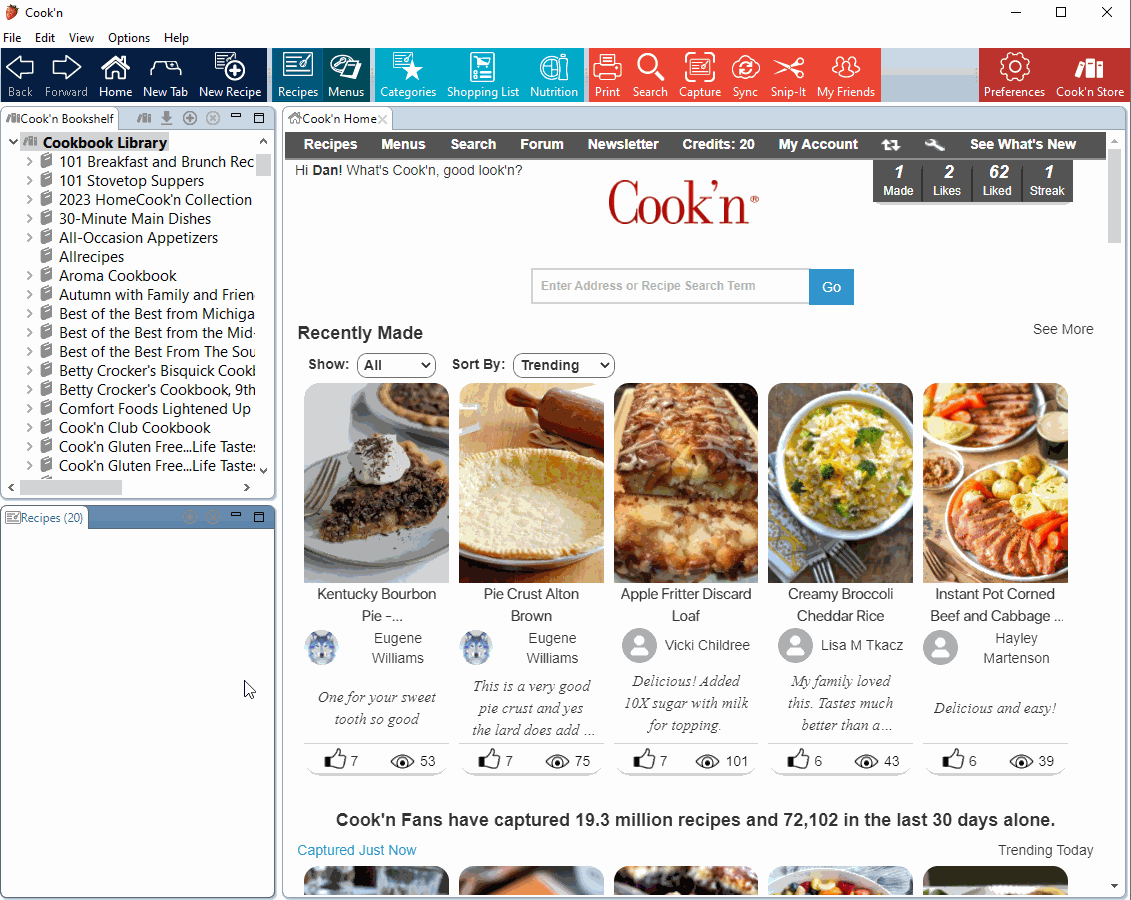Viewport: 1131px width, 900px height.
Task: Like the Instant Pot Corned Beef thumbs-up
Action: 953,759
